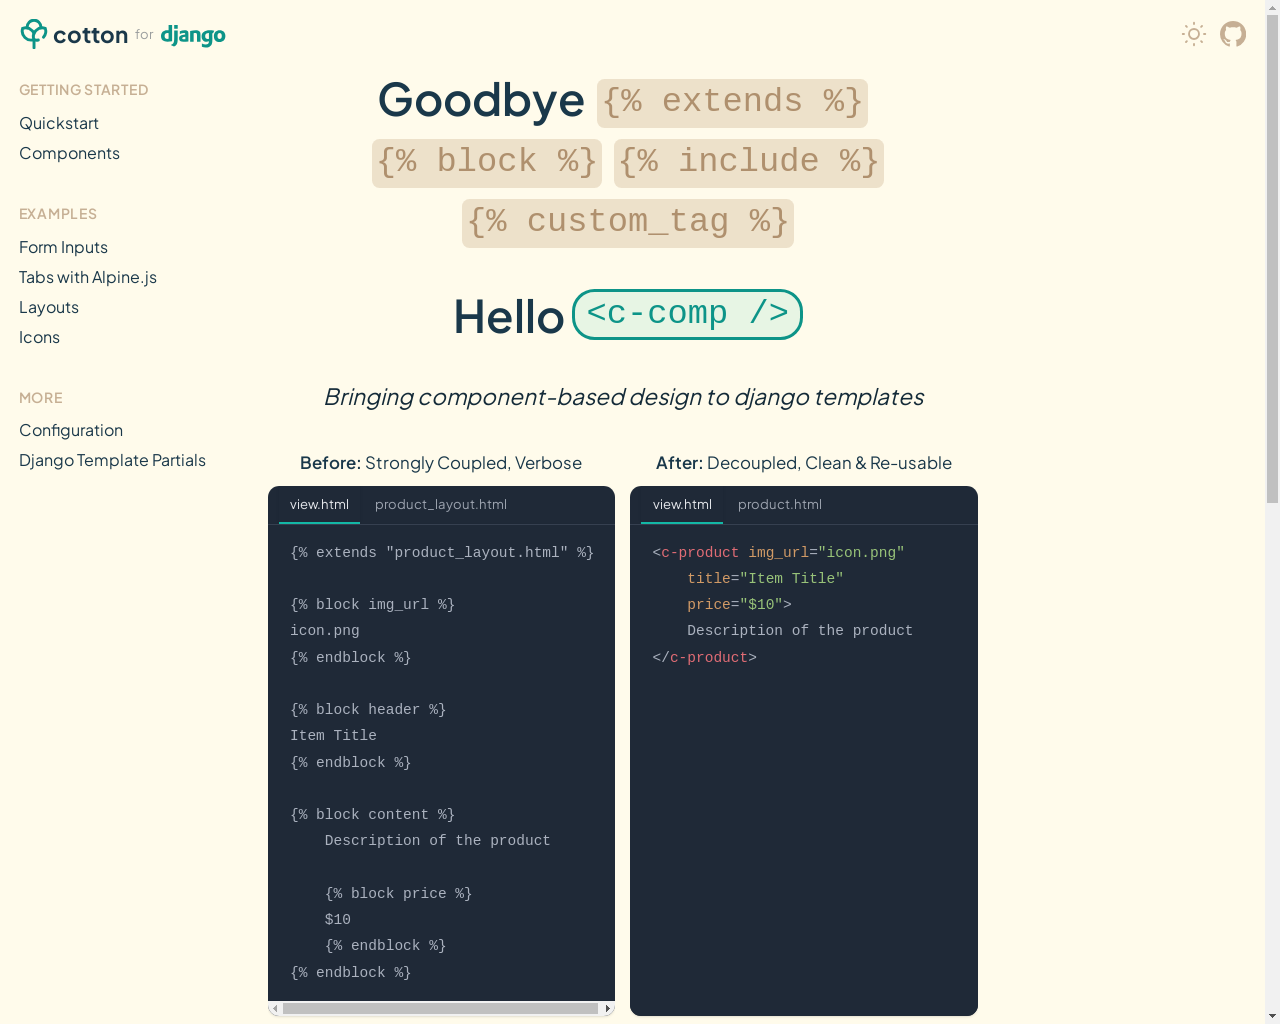Click the '{% block content %}' code line
This screenshot has height=1024, width=1280.
(x=372, y=815)
